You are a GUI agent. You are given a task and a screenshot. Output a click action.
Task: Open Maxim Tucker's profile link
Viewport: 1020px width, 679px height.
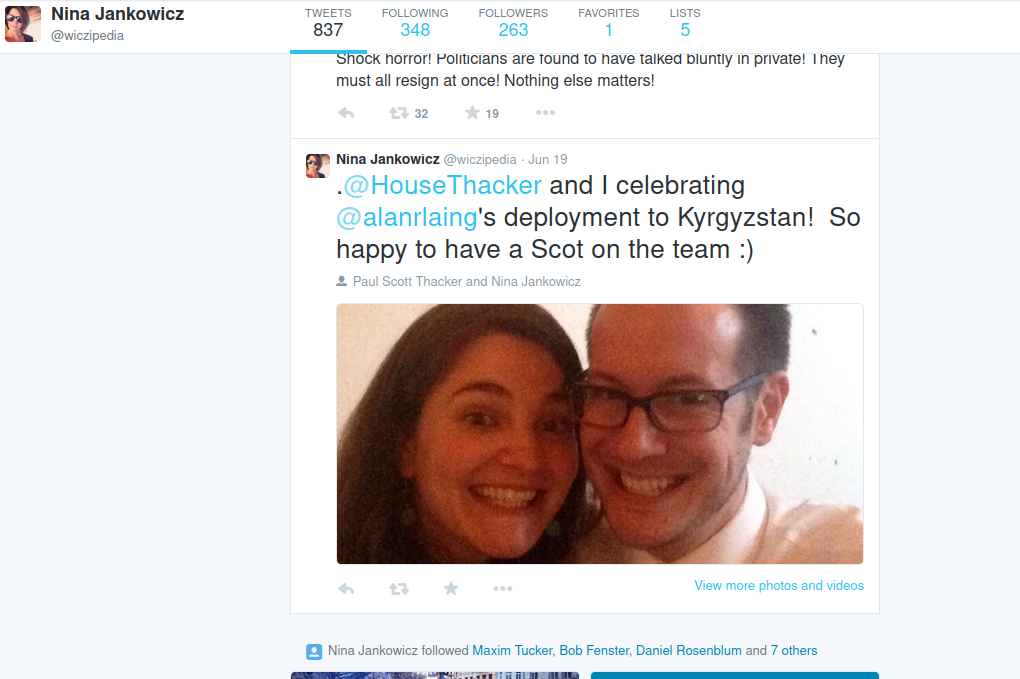click(512, 650)
